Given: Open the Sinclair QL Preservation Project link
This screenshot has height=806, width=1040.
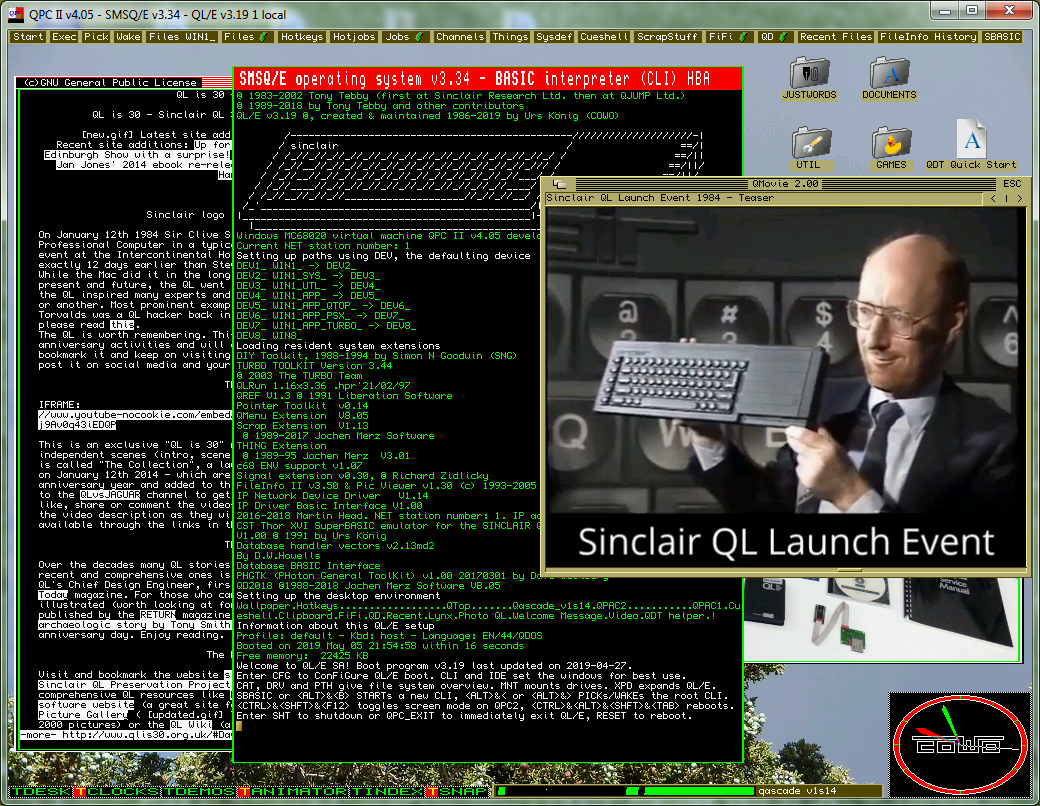Looking at the screenshot, I should [134, 685].
